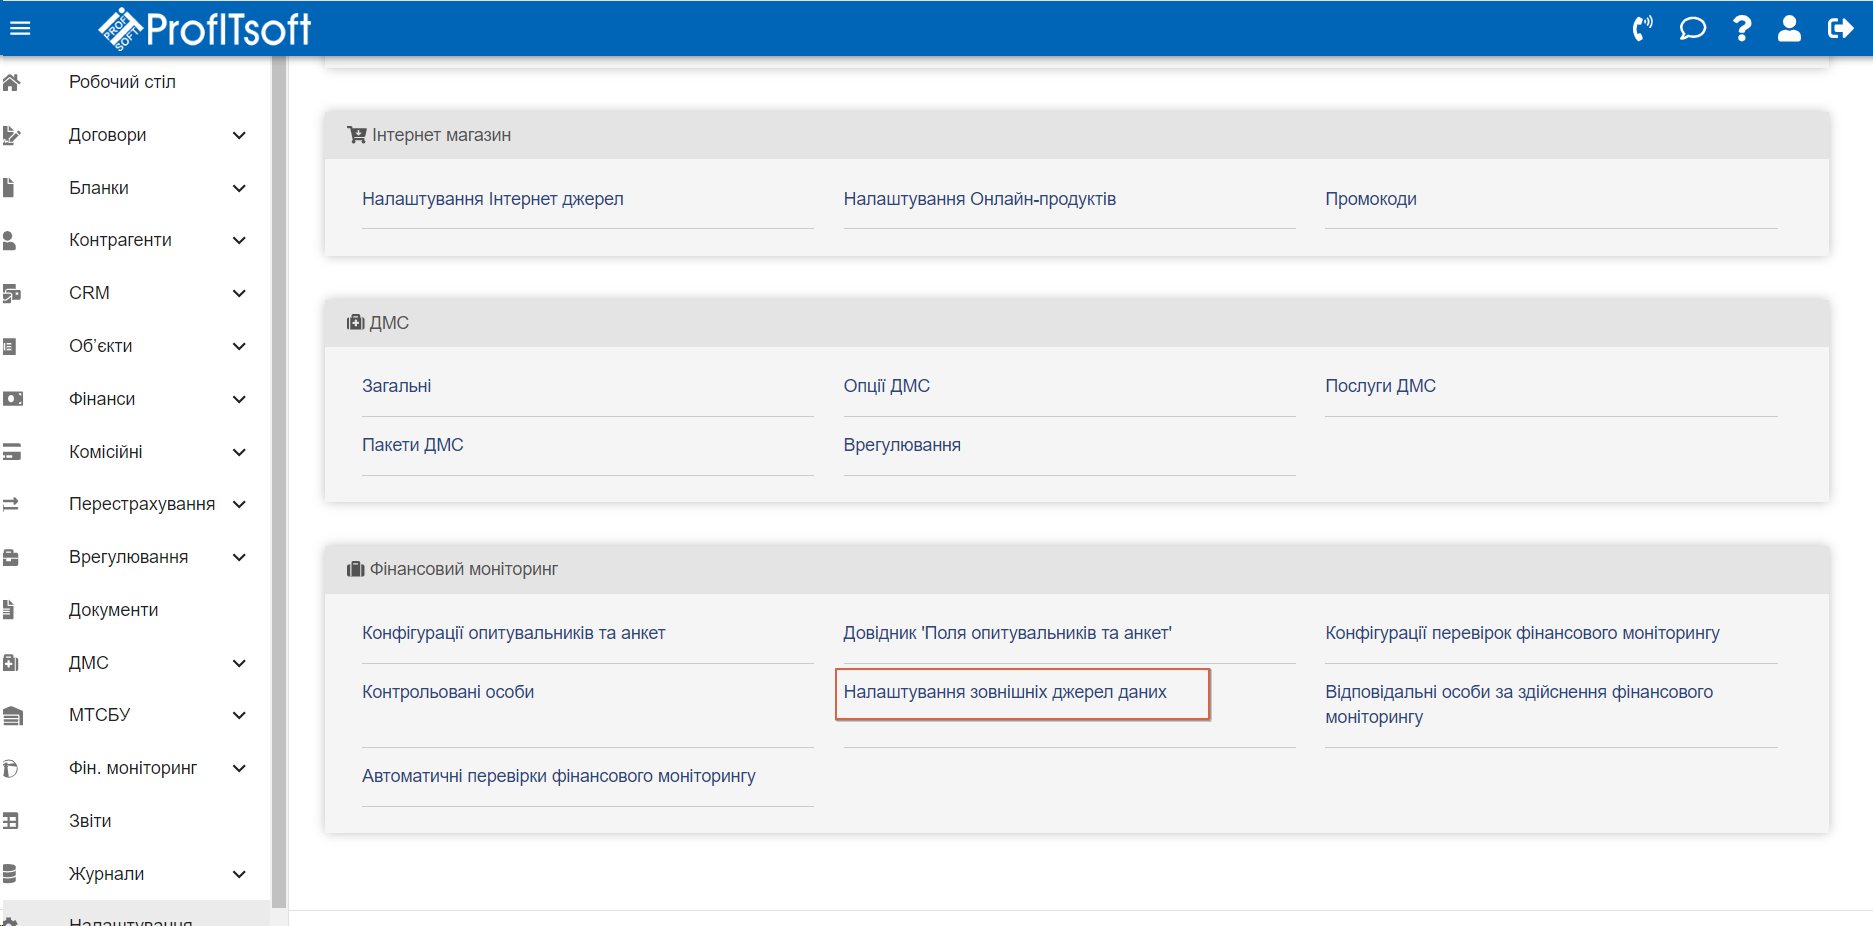The image size is (1873, 926).
Task: Open Налаштування зовнішніх джерел даних link
Action: pyautogui.click(x=1004, y=692)
